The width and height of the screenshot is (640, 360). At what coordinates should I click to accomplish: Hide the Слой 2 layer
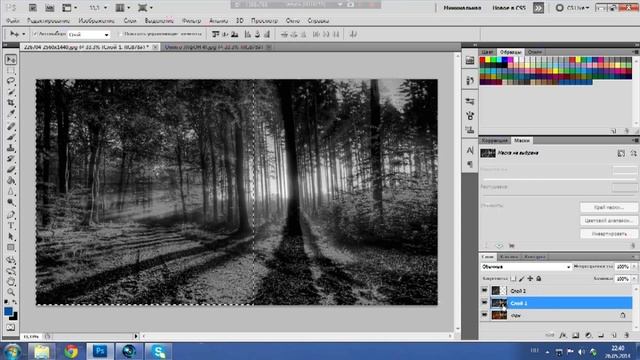point(484,291)
